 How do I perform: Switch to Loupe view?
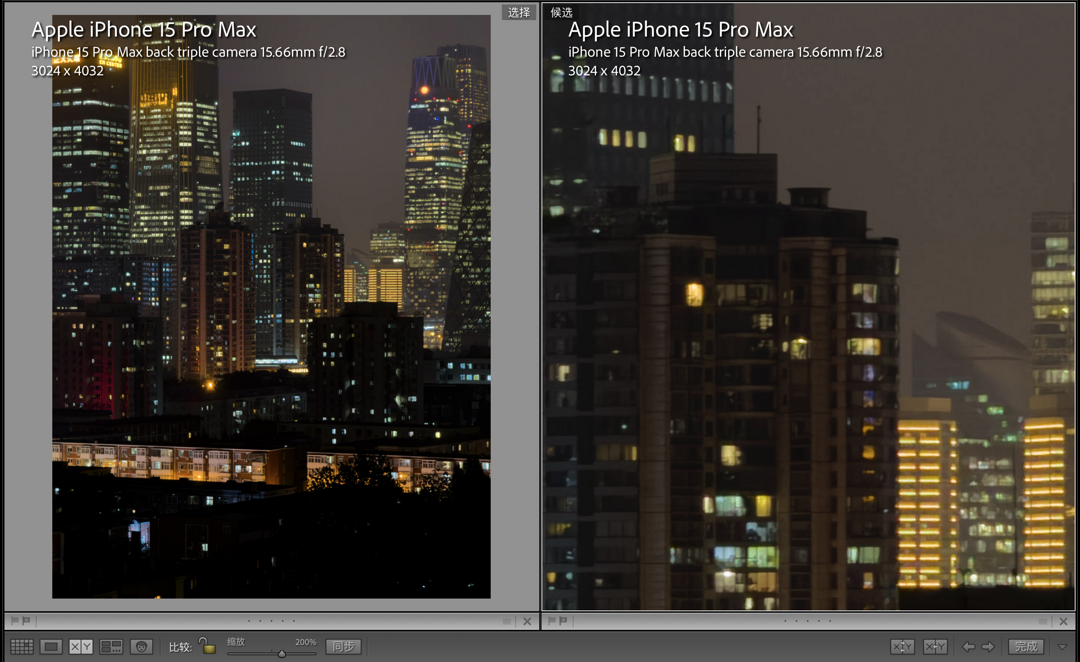point(51,647)
